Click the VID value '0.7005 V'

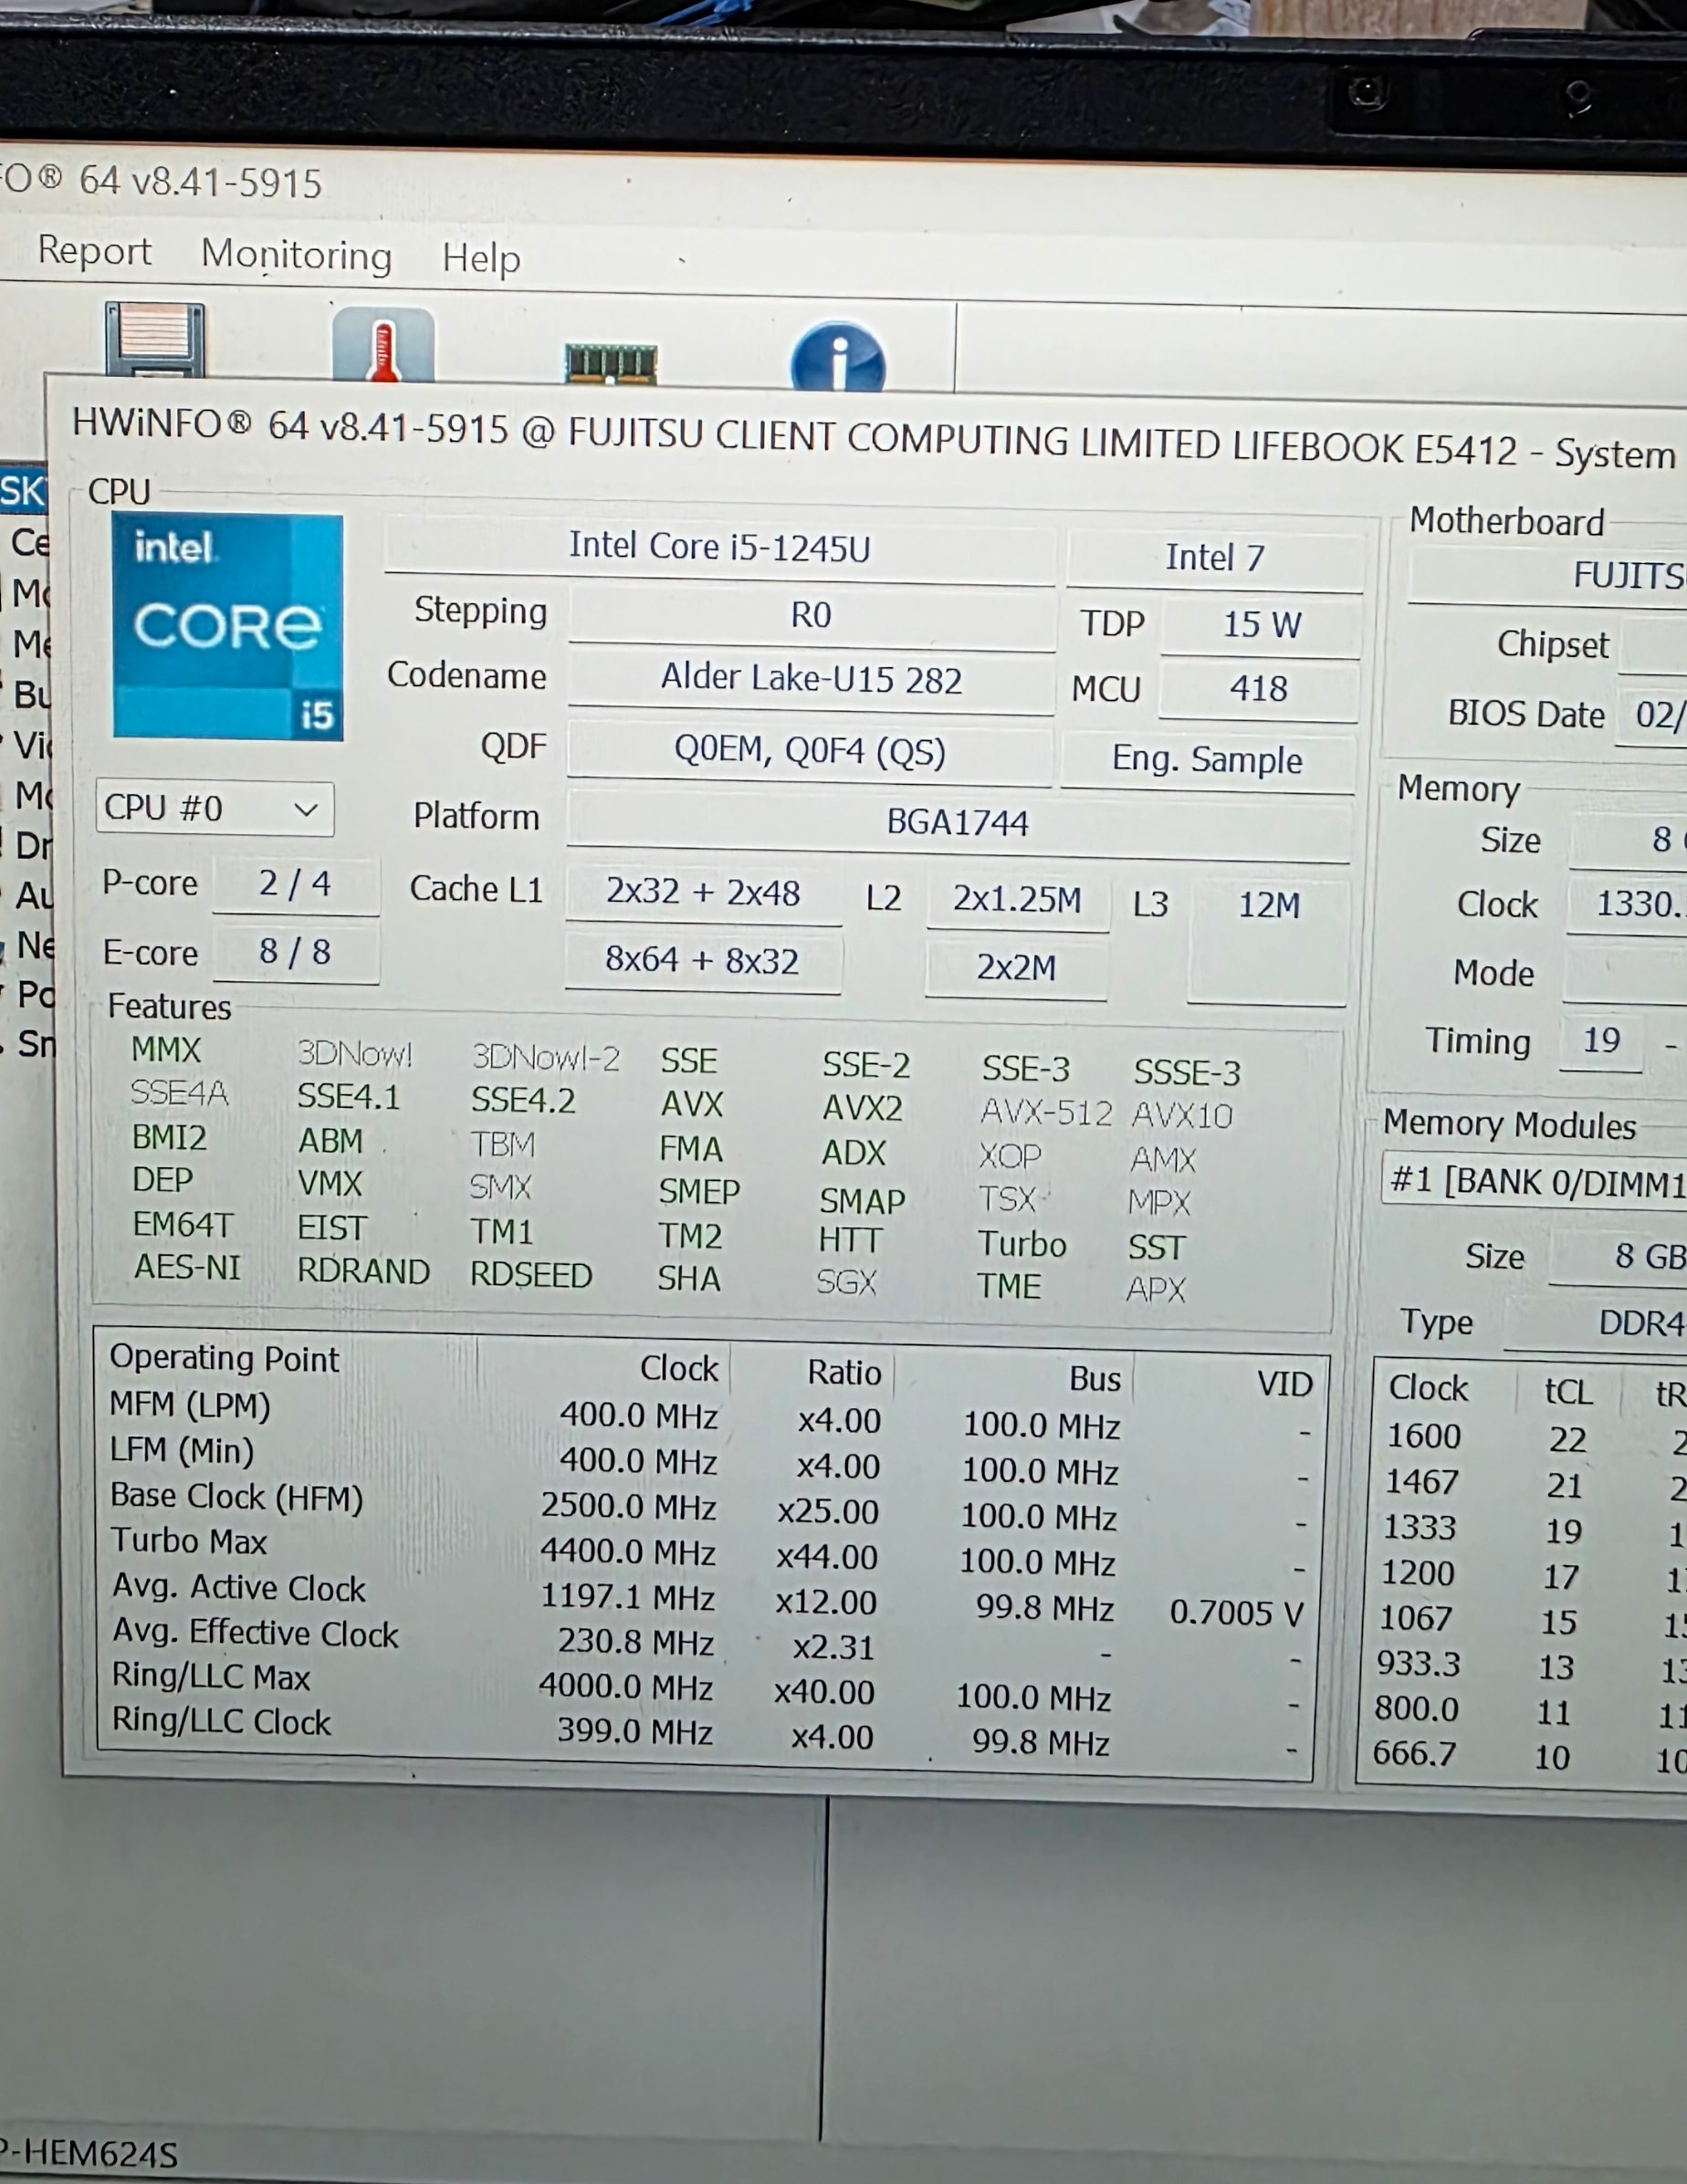(1237, 1612)
